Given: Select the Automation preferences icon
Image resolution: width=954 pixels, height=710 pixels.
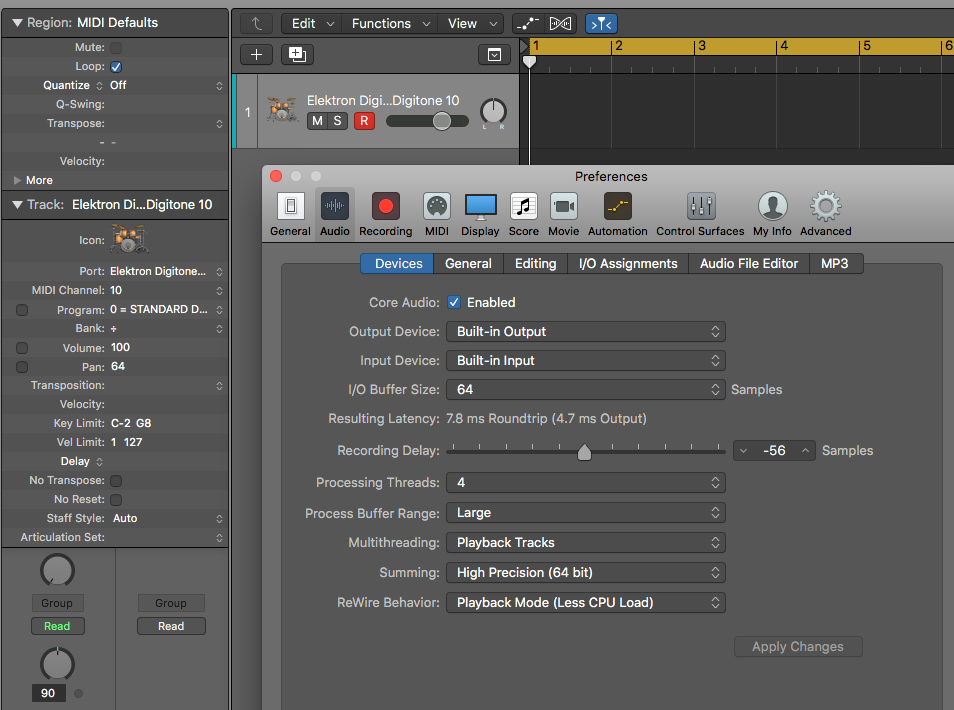Looking at the screenshot, I should coord(617,214).
